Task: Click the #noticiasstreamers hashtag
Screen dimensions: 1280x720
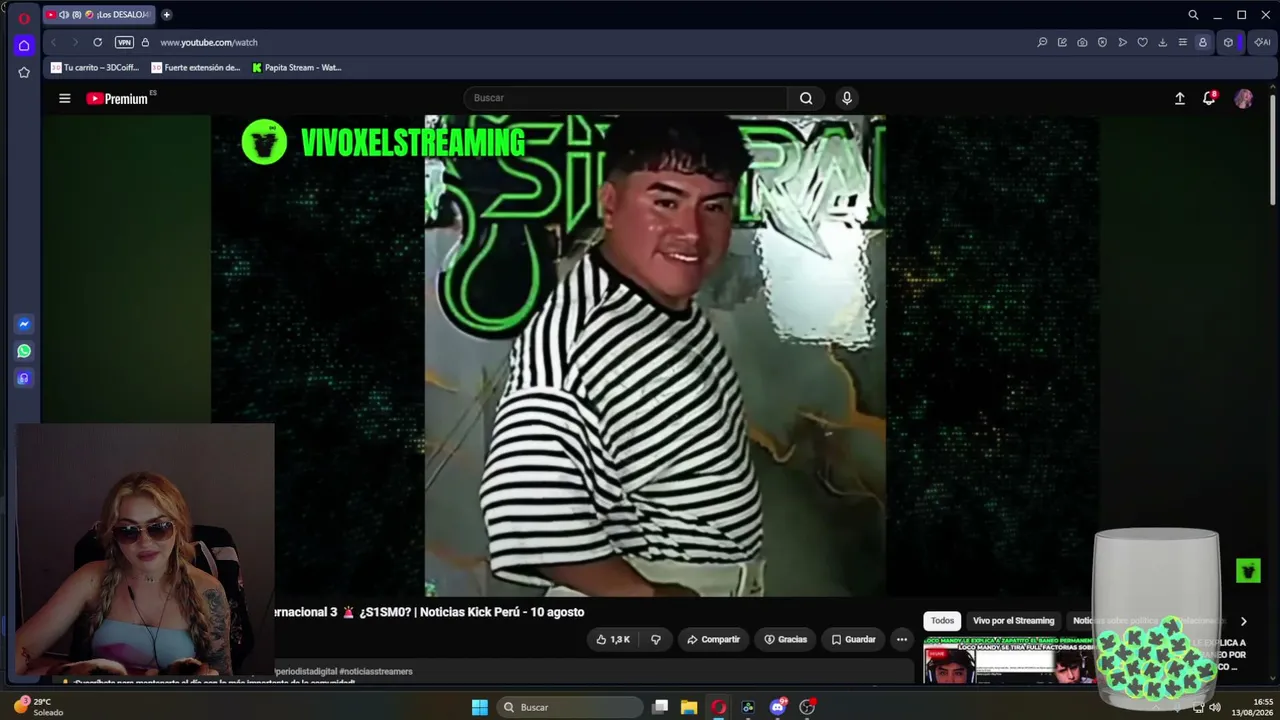Action: [375, 671]
